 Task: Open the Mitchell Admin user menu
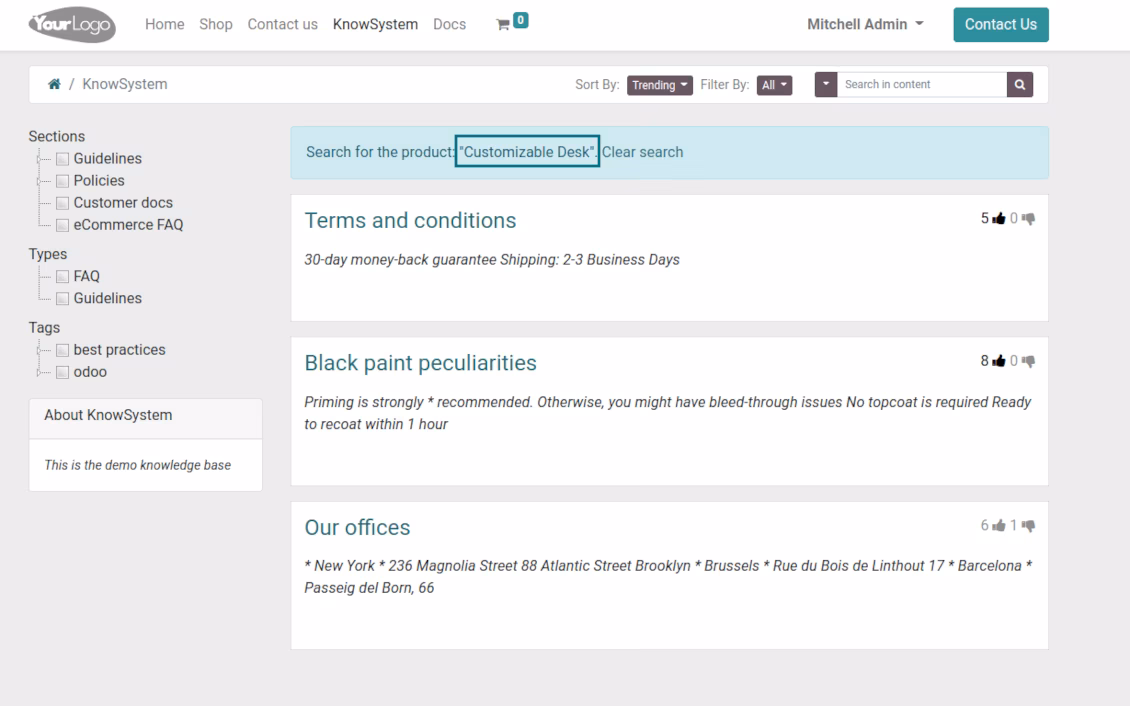865,24
